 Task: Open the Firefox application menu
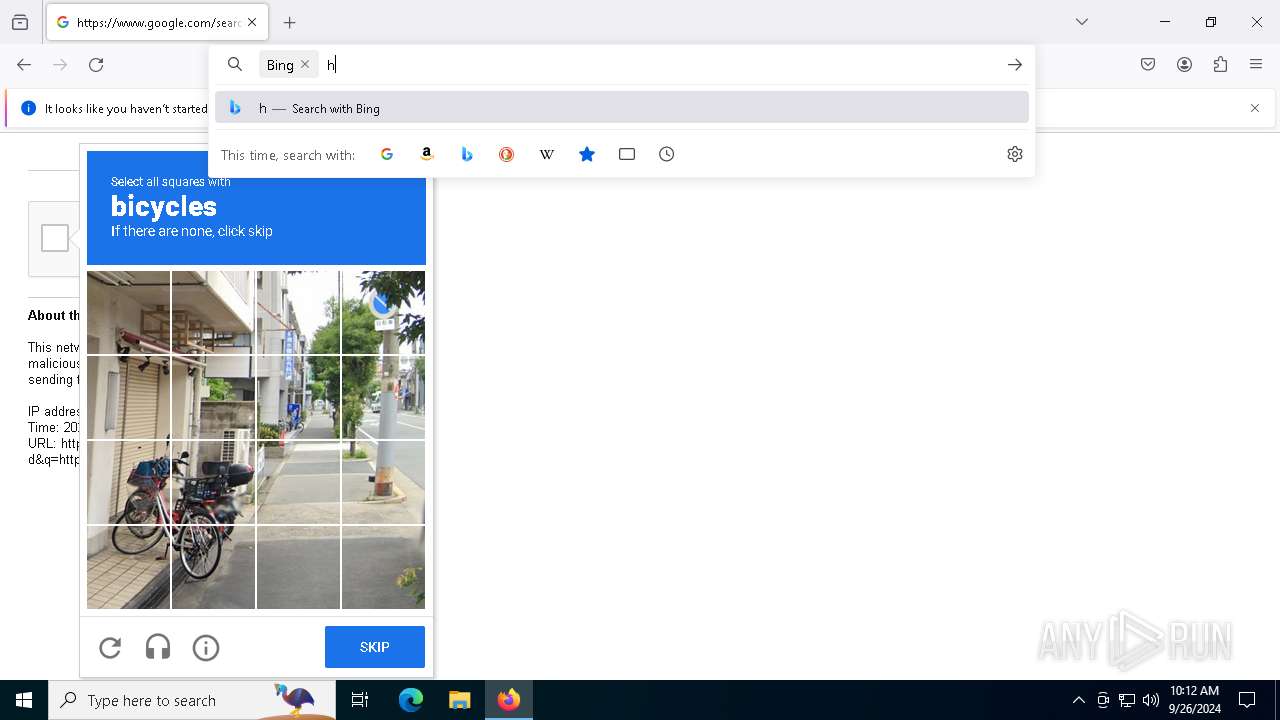point(1256,65)
